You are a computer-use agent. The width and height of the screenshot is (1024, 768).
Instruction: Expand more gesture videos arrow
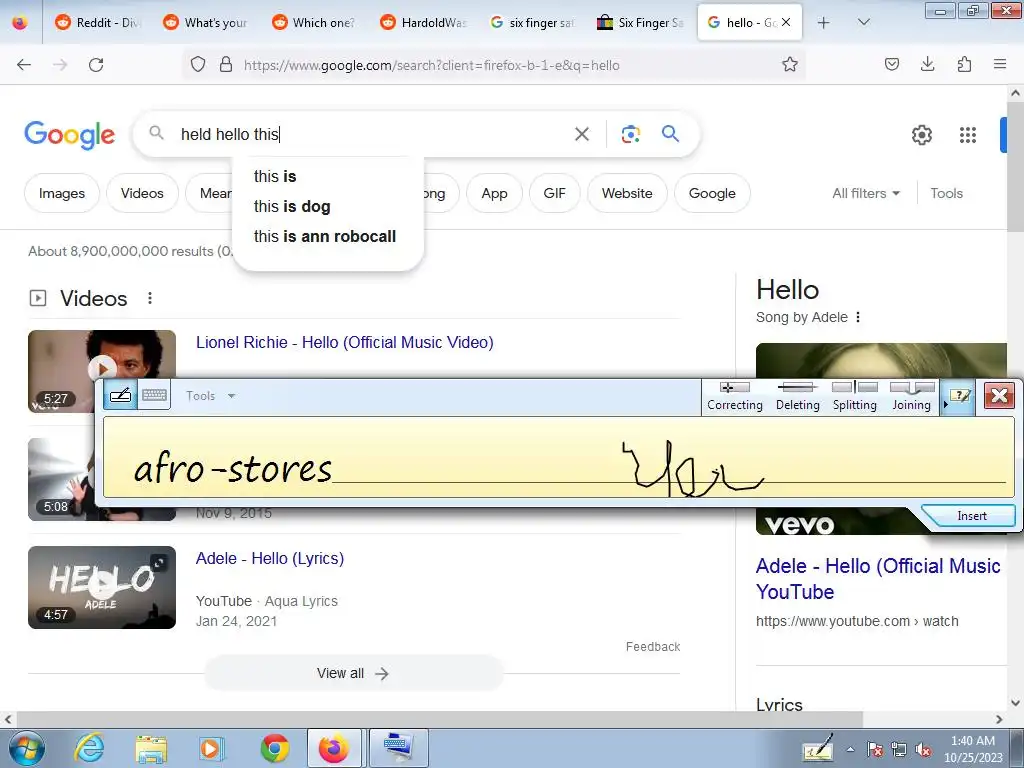click(x=945, y=405)
